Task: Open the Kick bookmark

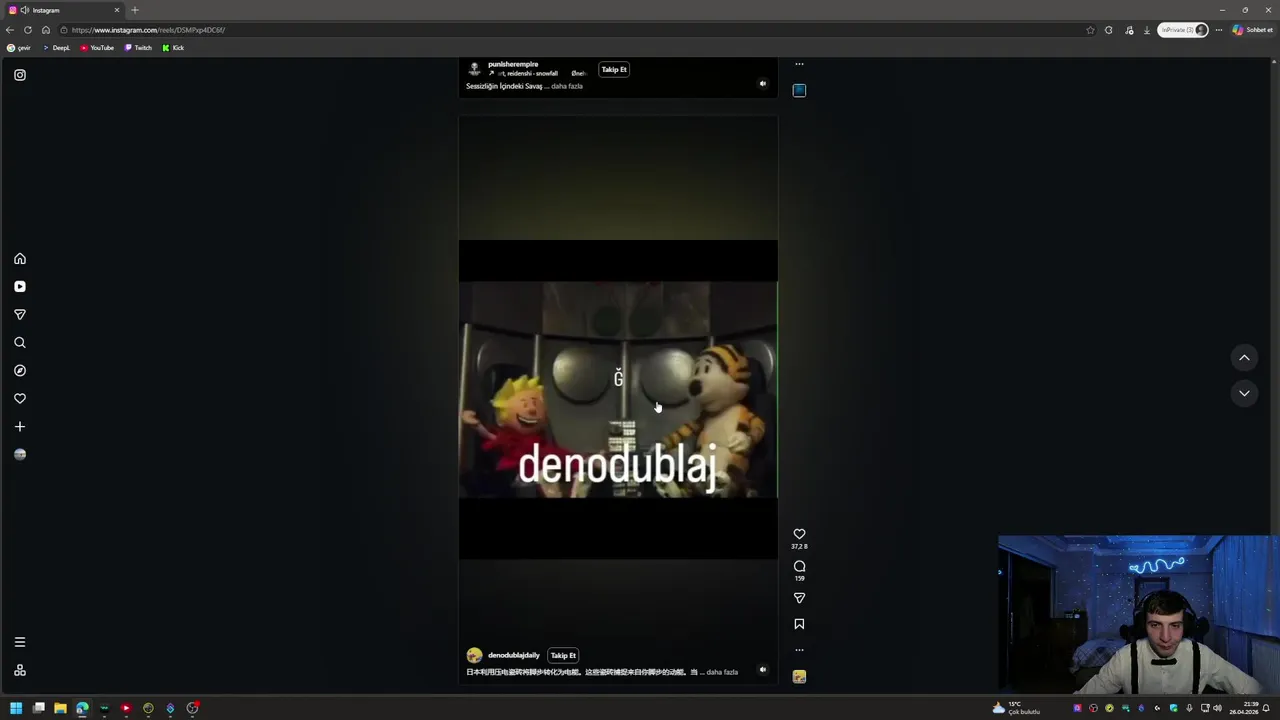Action: tap(173, 48)
